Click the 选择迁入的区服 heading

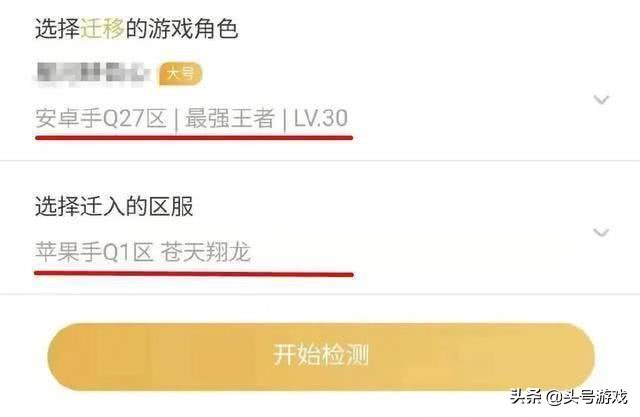click(114, 206)
